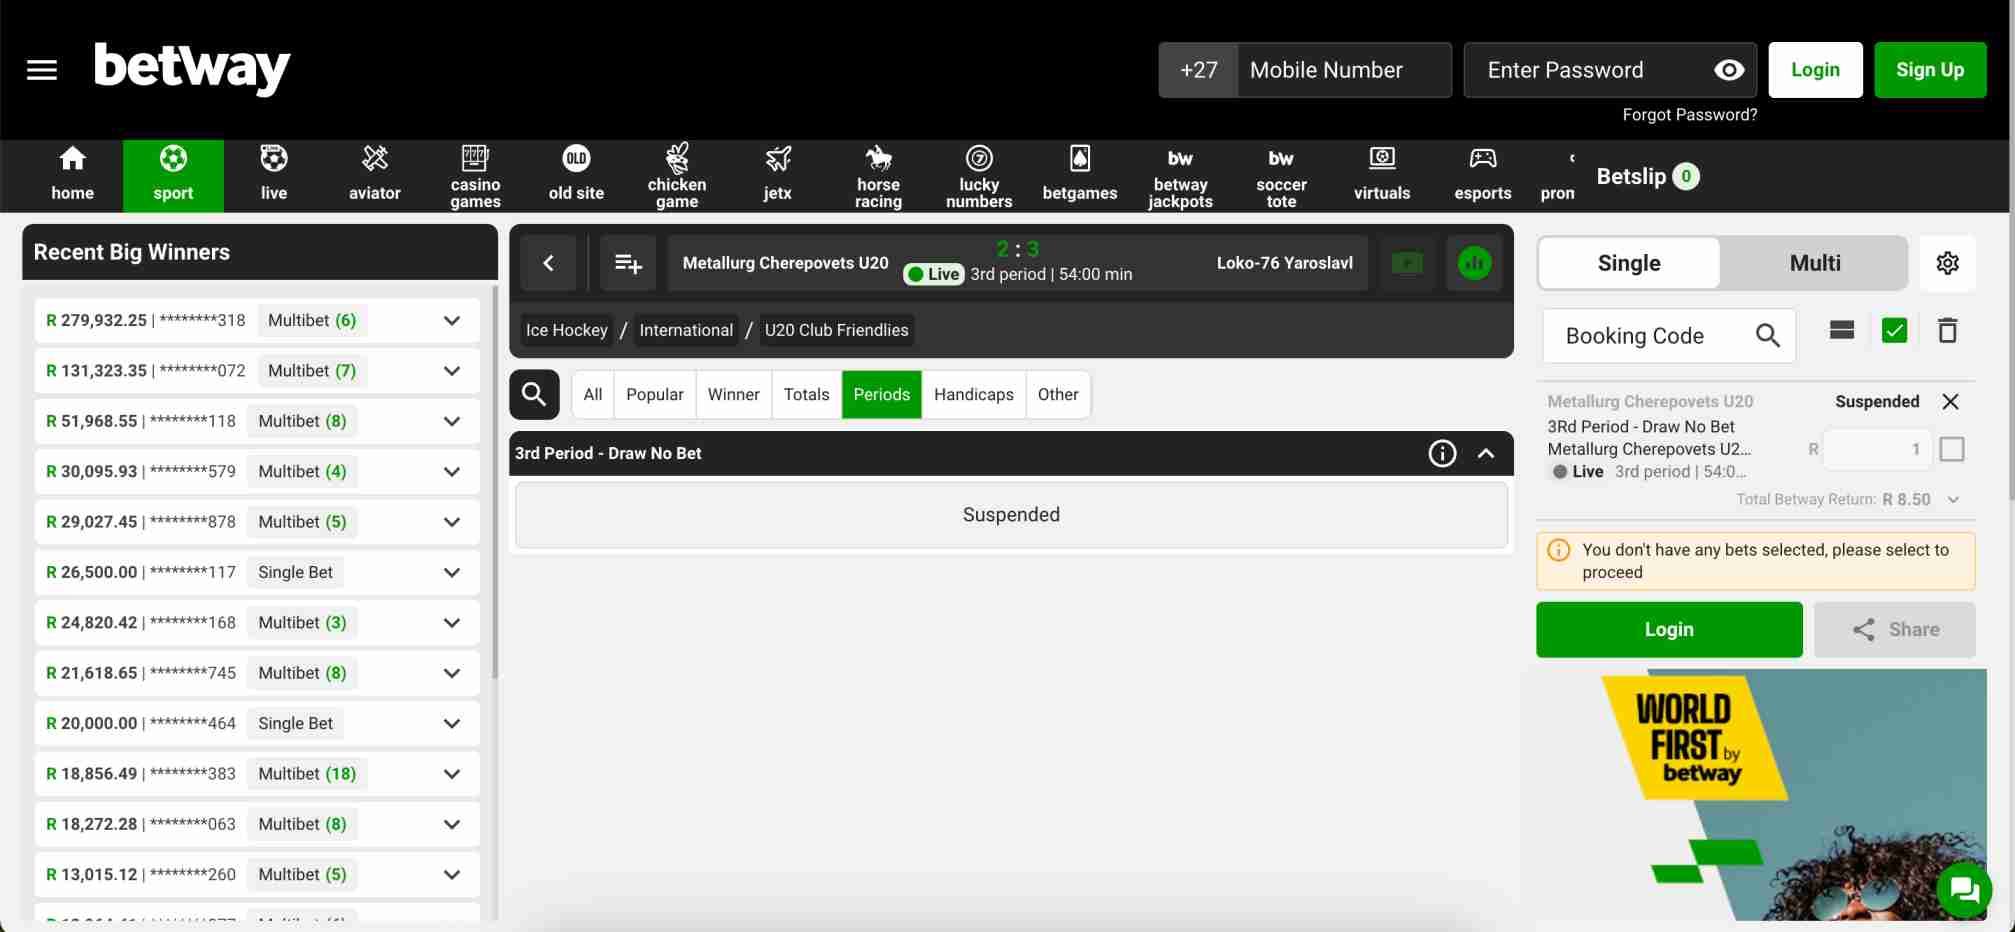The image size is (2015, 932).
Task: Click the Mobile Number field
Action: [1344, 70]
